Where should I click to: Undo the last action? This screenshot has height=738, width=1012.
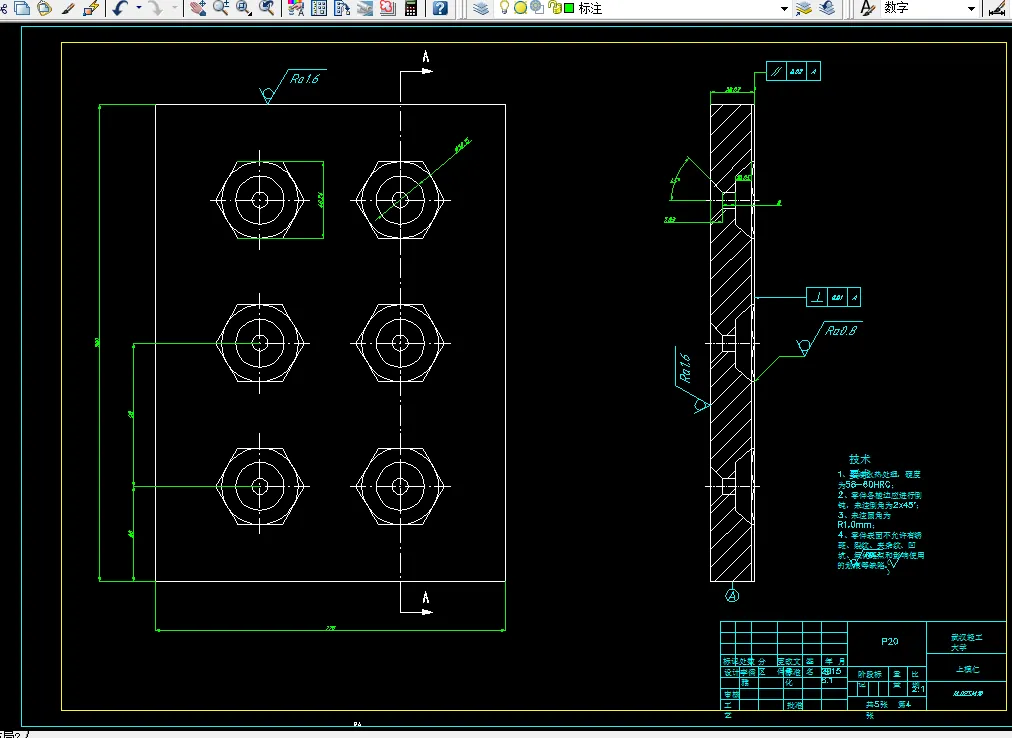(x=120, y=8)
